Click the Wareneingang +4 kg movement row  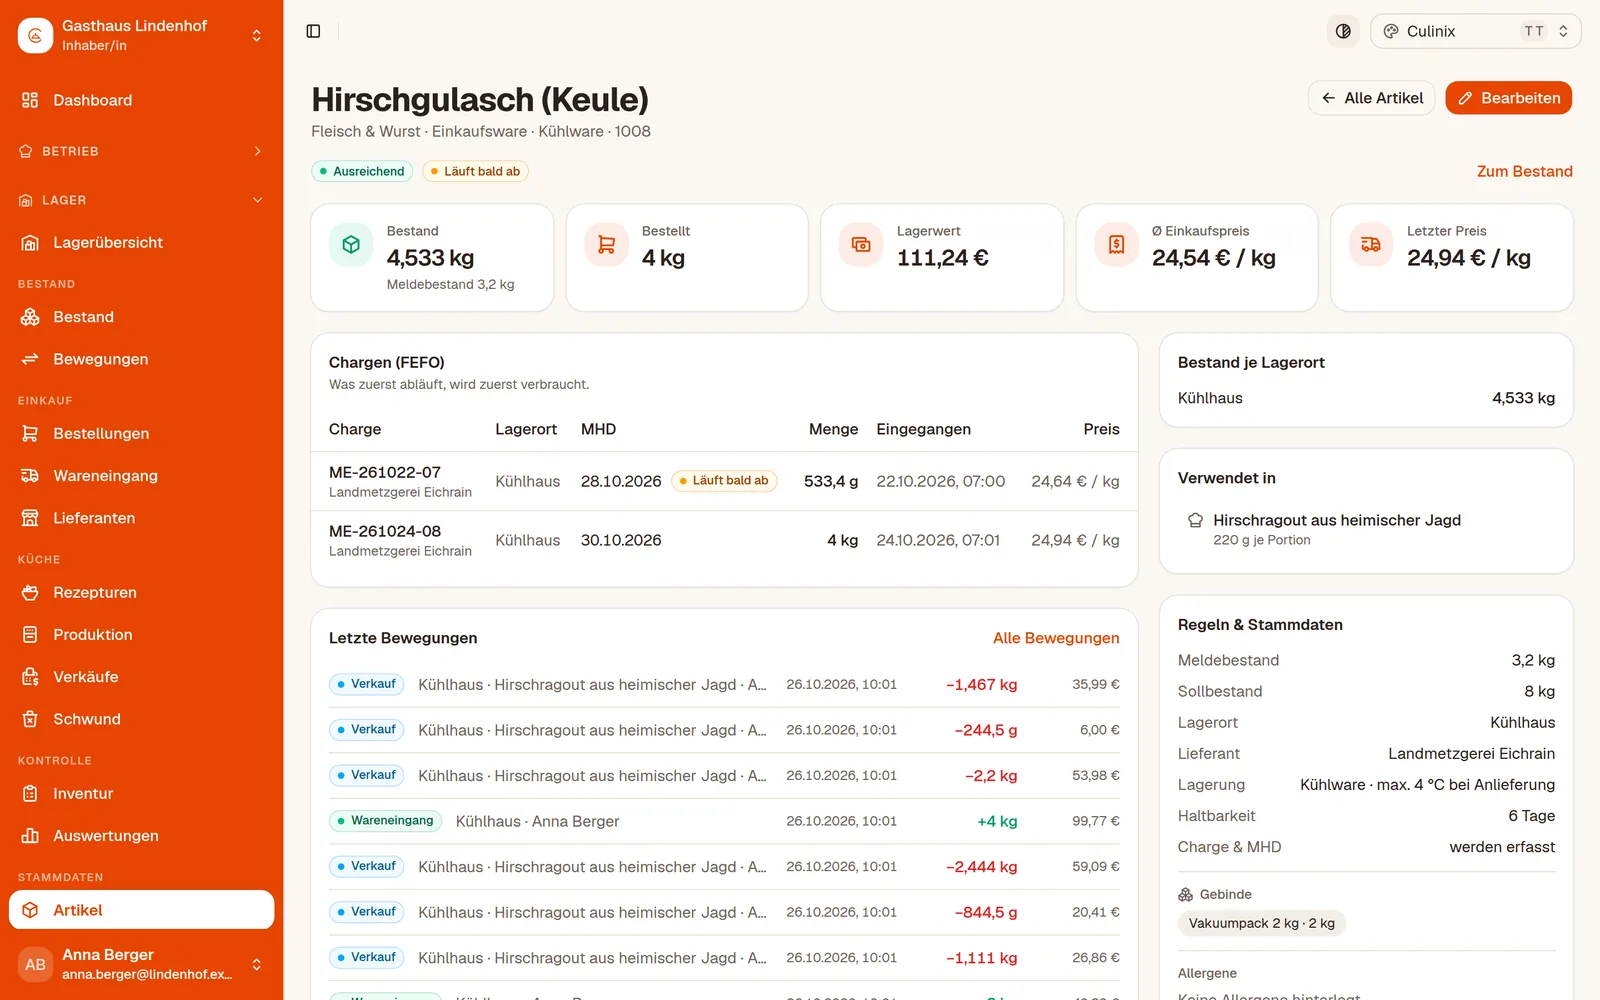[724, 821]
